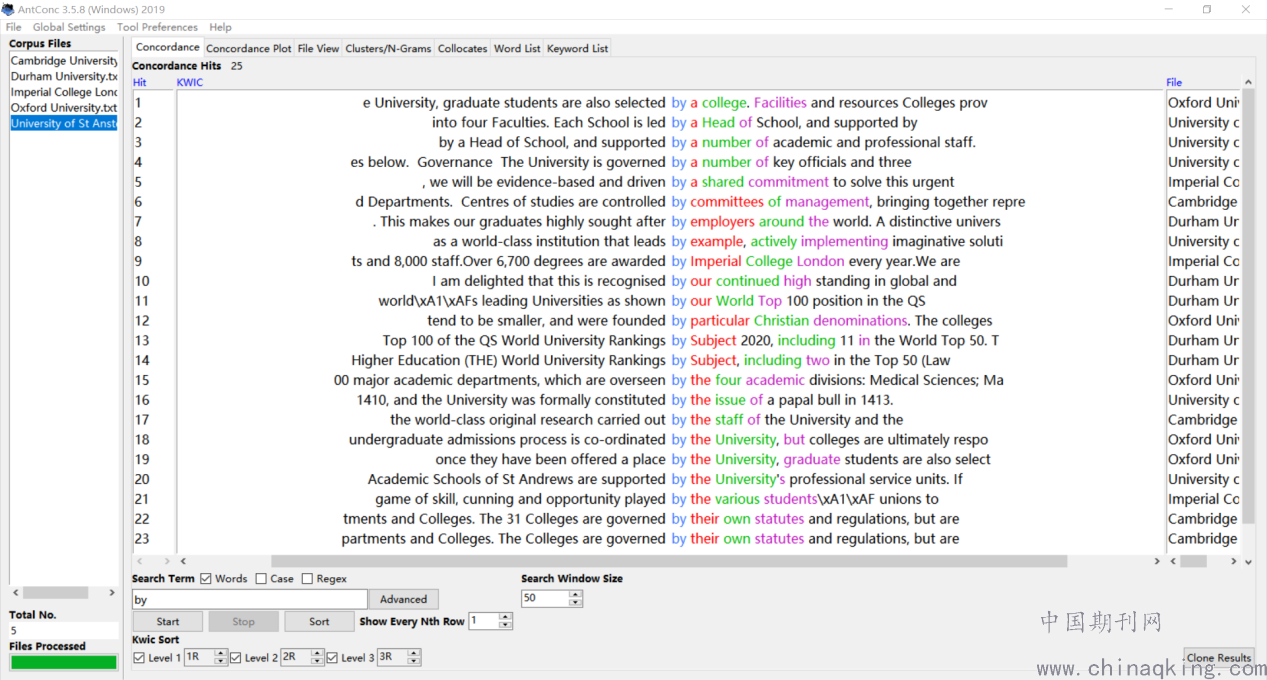Screen dimensions: 1267x680
Task: Click the results scrollbar down arrow
Action: (x=1247, y=562)
